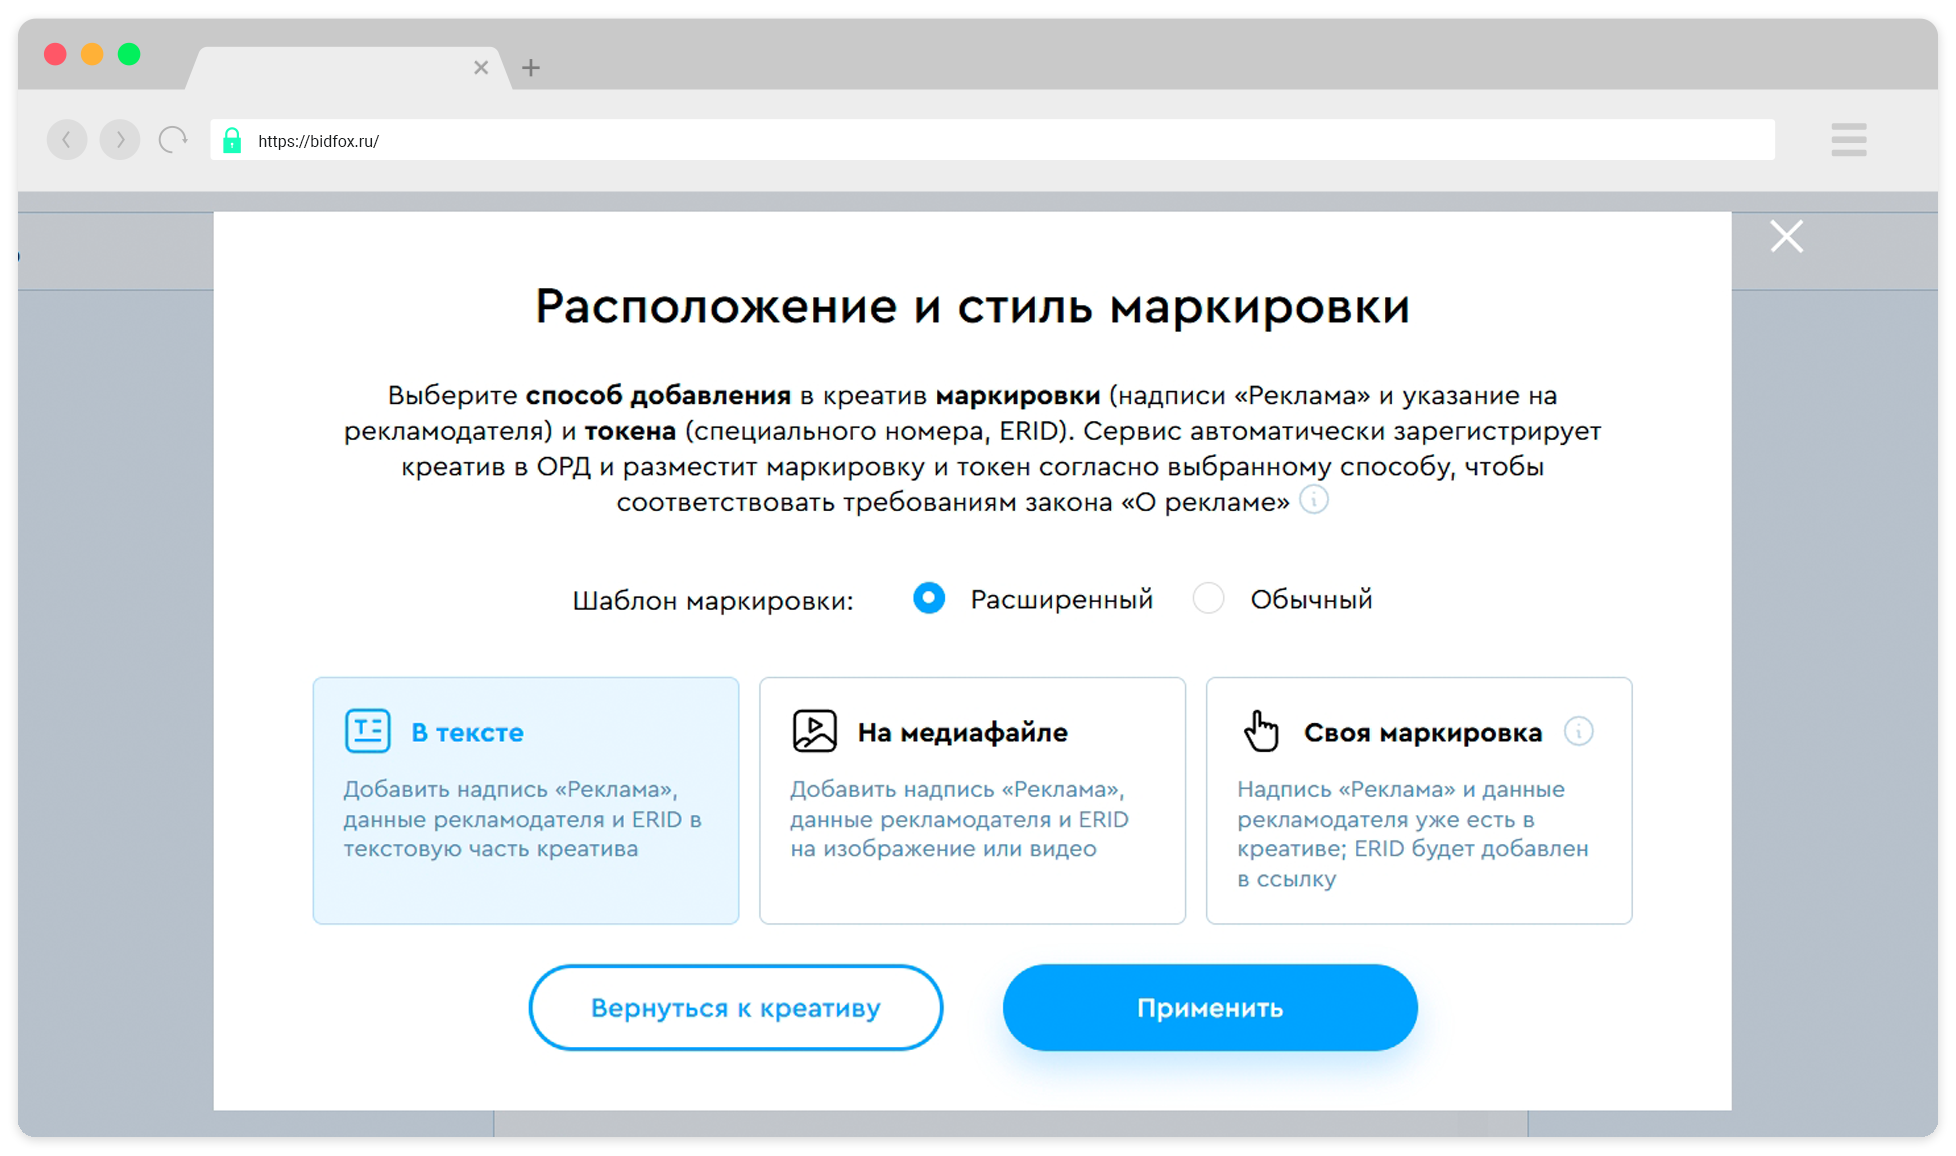Click the browser reload icon
This screenshot has height=1156, width=1956.
click(x=173, y=140)
